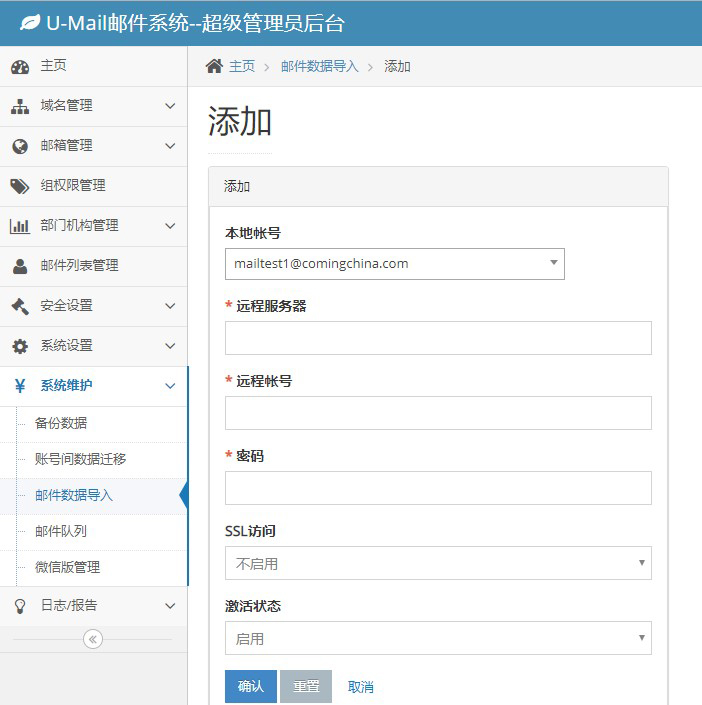Open the 激活状态 dropdown

click(438, 638)
